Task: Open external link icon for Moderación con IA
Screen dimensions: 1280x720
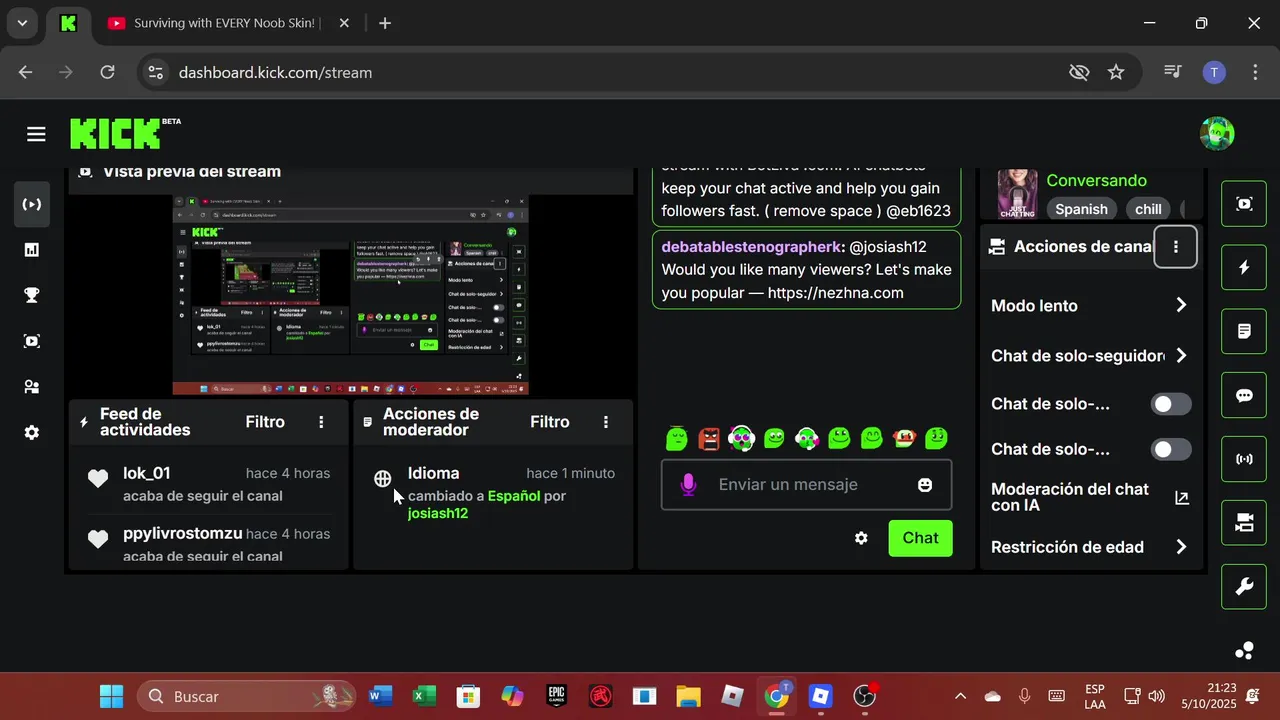Action: [x=1181, y=497]
